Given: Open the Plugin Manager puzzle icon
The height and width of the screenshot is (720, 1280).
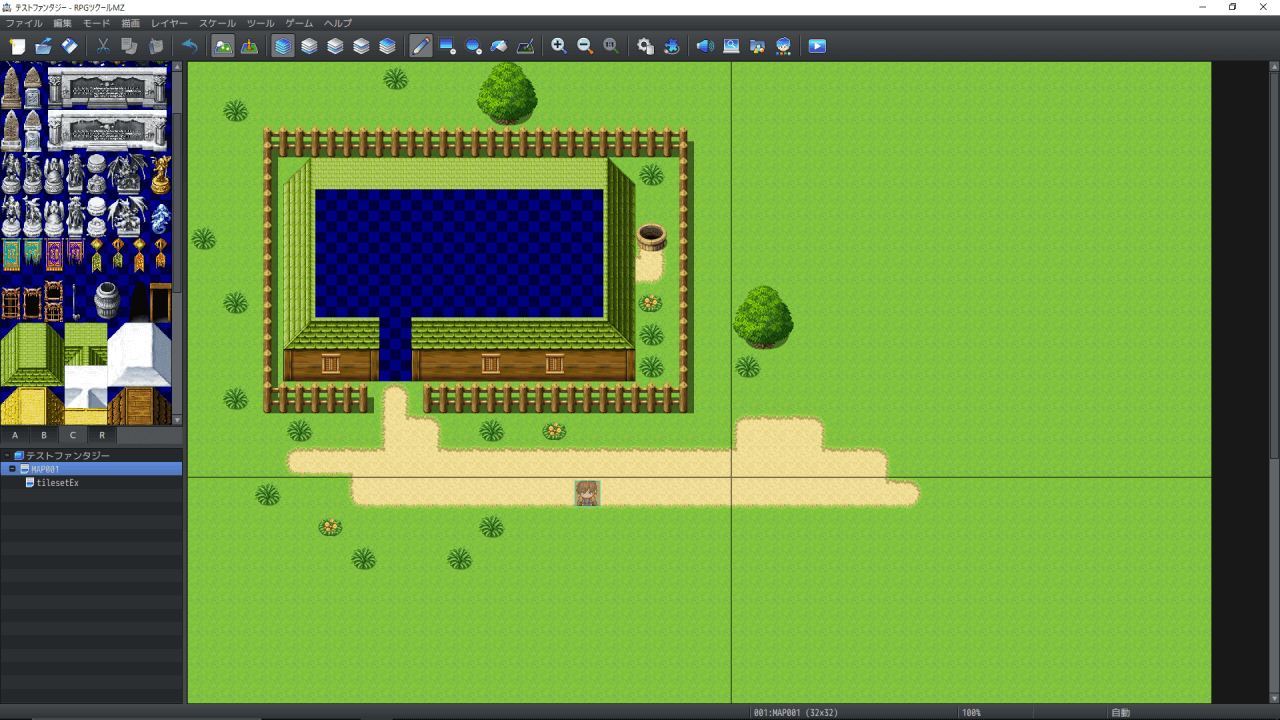Looking at the screenshot, I should [671, 46].
